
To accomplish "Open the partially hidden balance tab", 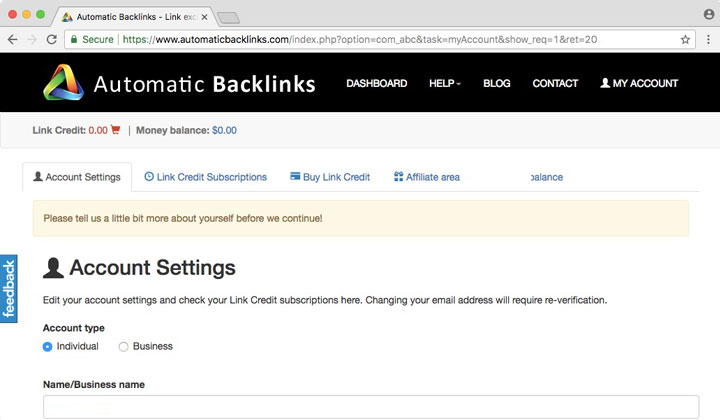I will 546,177.
